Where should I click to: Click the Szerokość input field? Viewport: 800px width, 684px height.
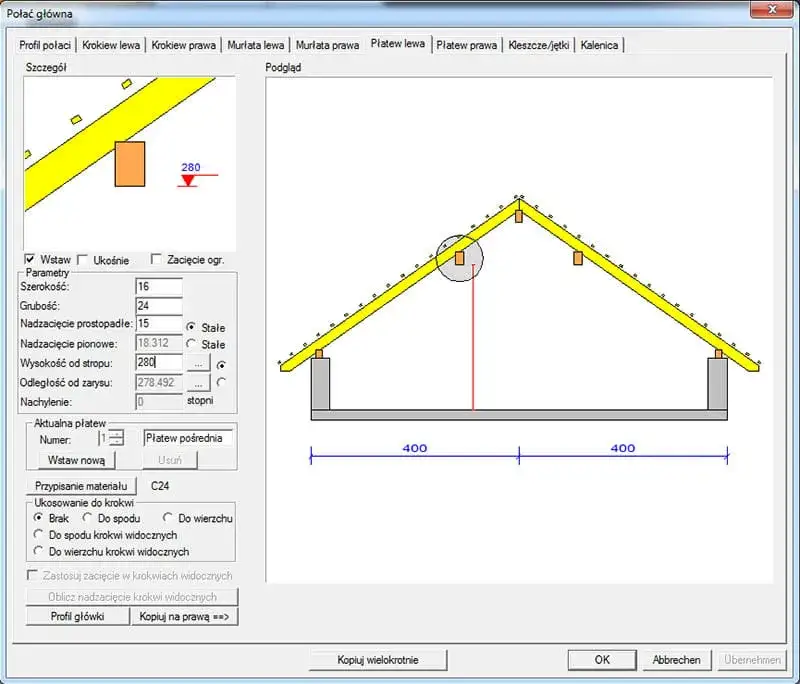click(159, 286)
